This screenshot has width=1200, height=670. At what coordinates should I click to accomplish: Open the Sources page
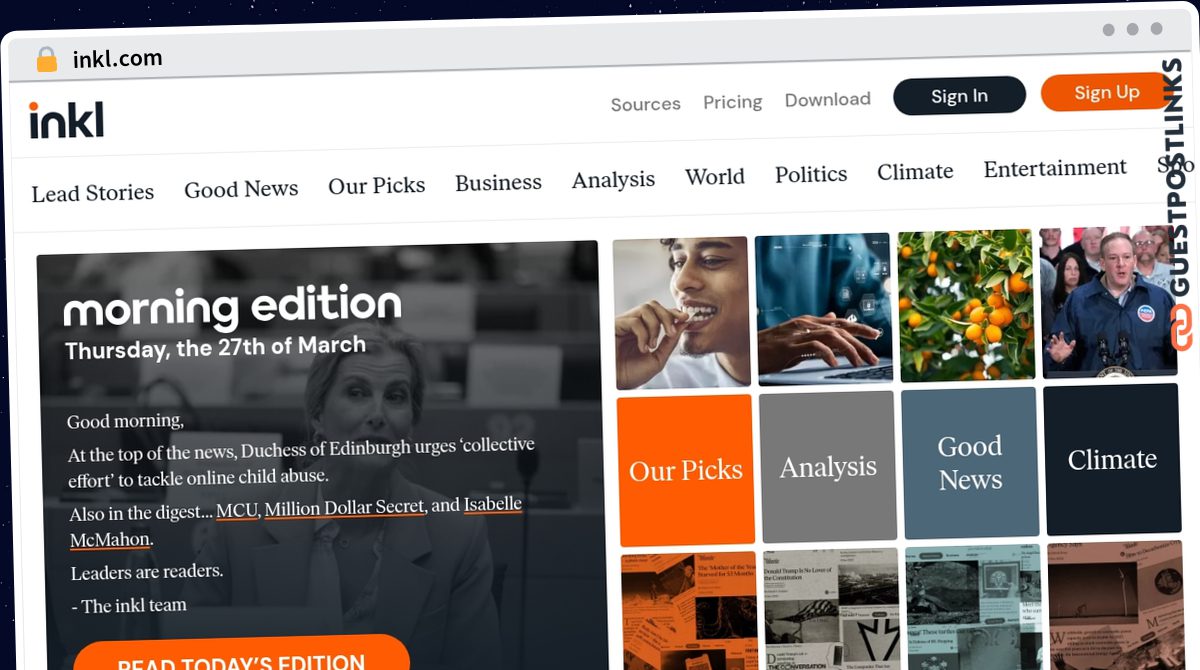(x=645, y=104)
